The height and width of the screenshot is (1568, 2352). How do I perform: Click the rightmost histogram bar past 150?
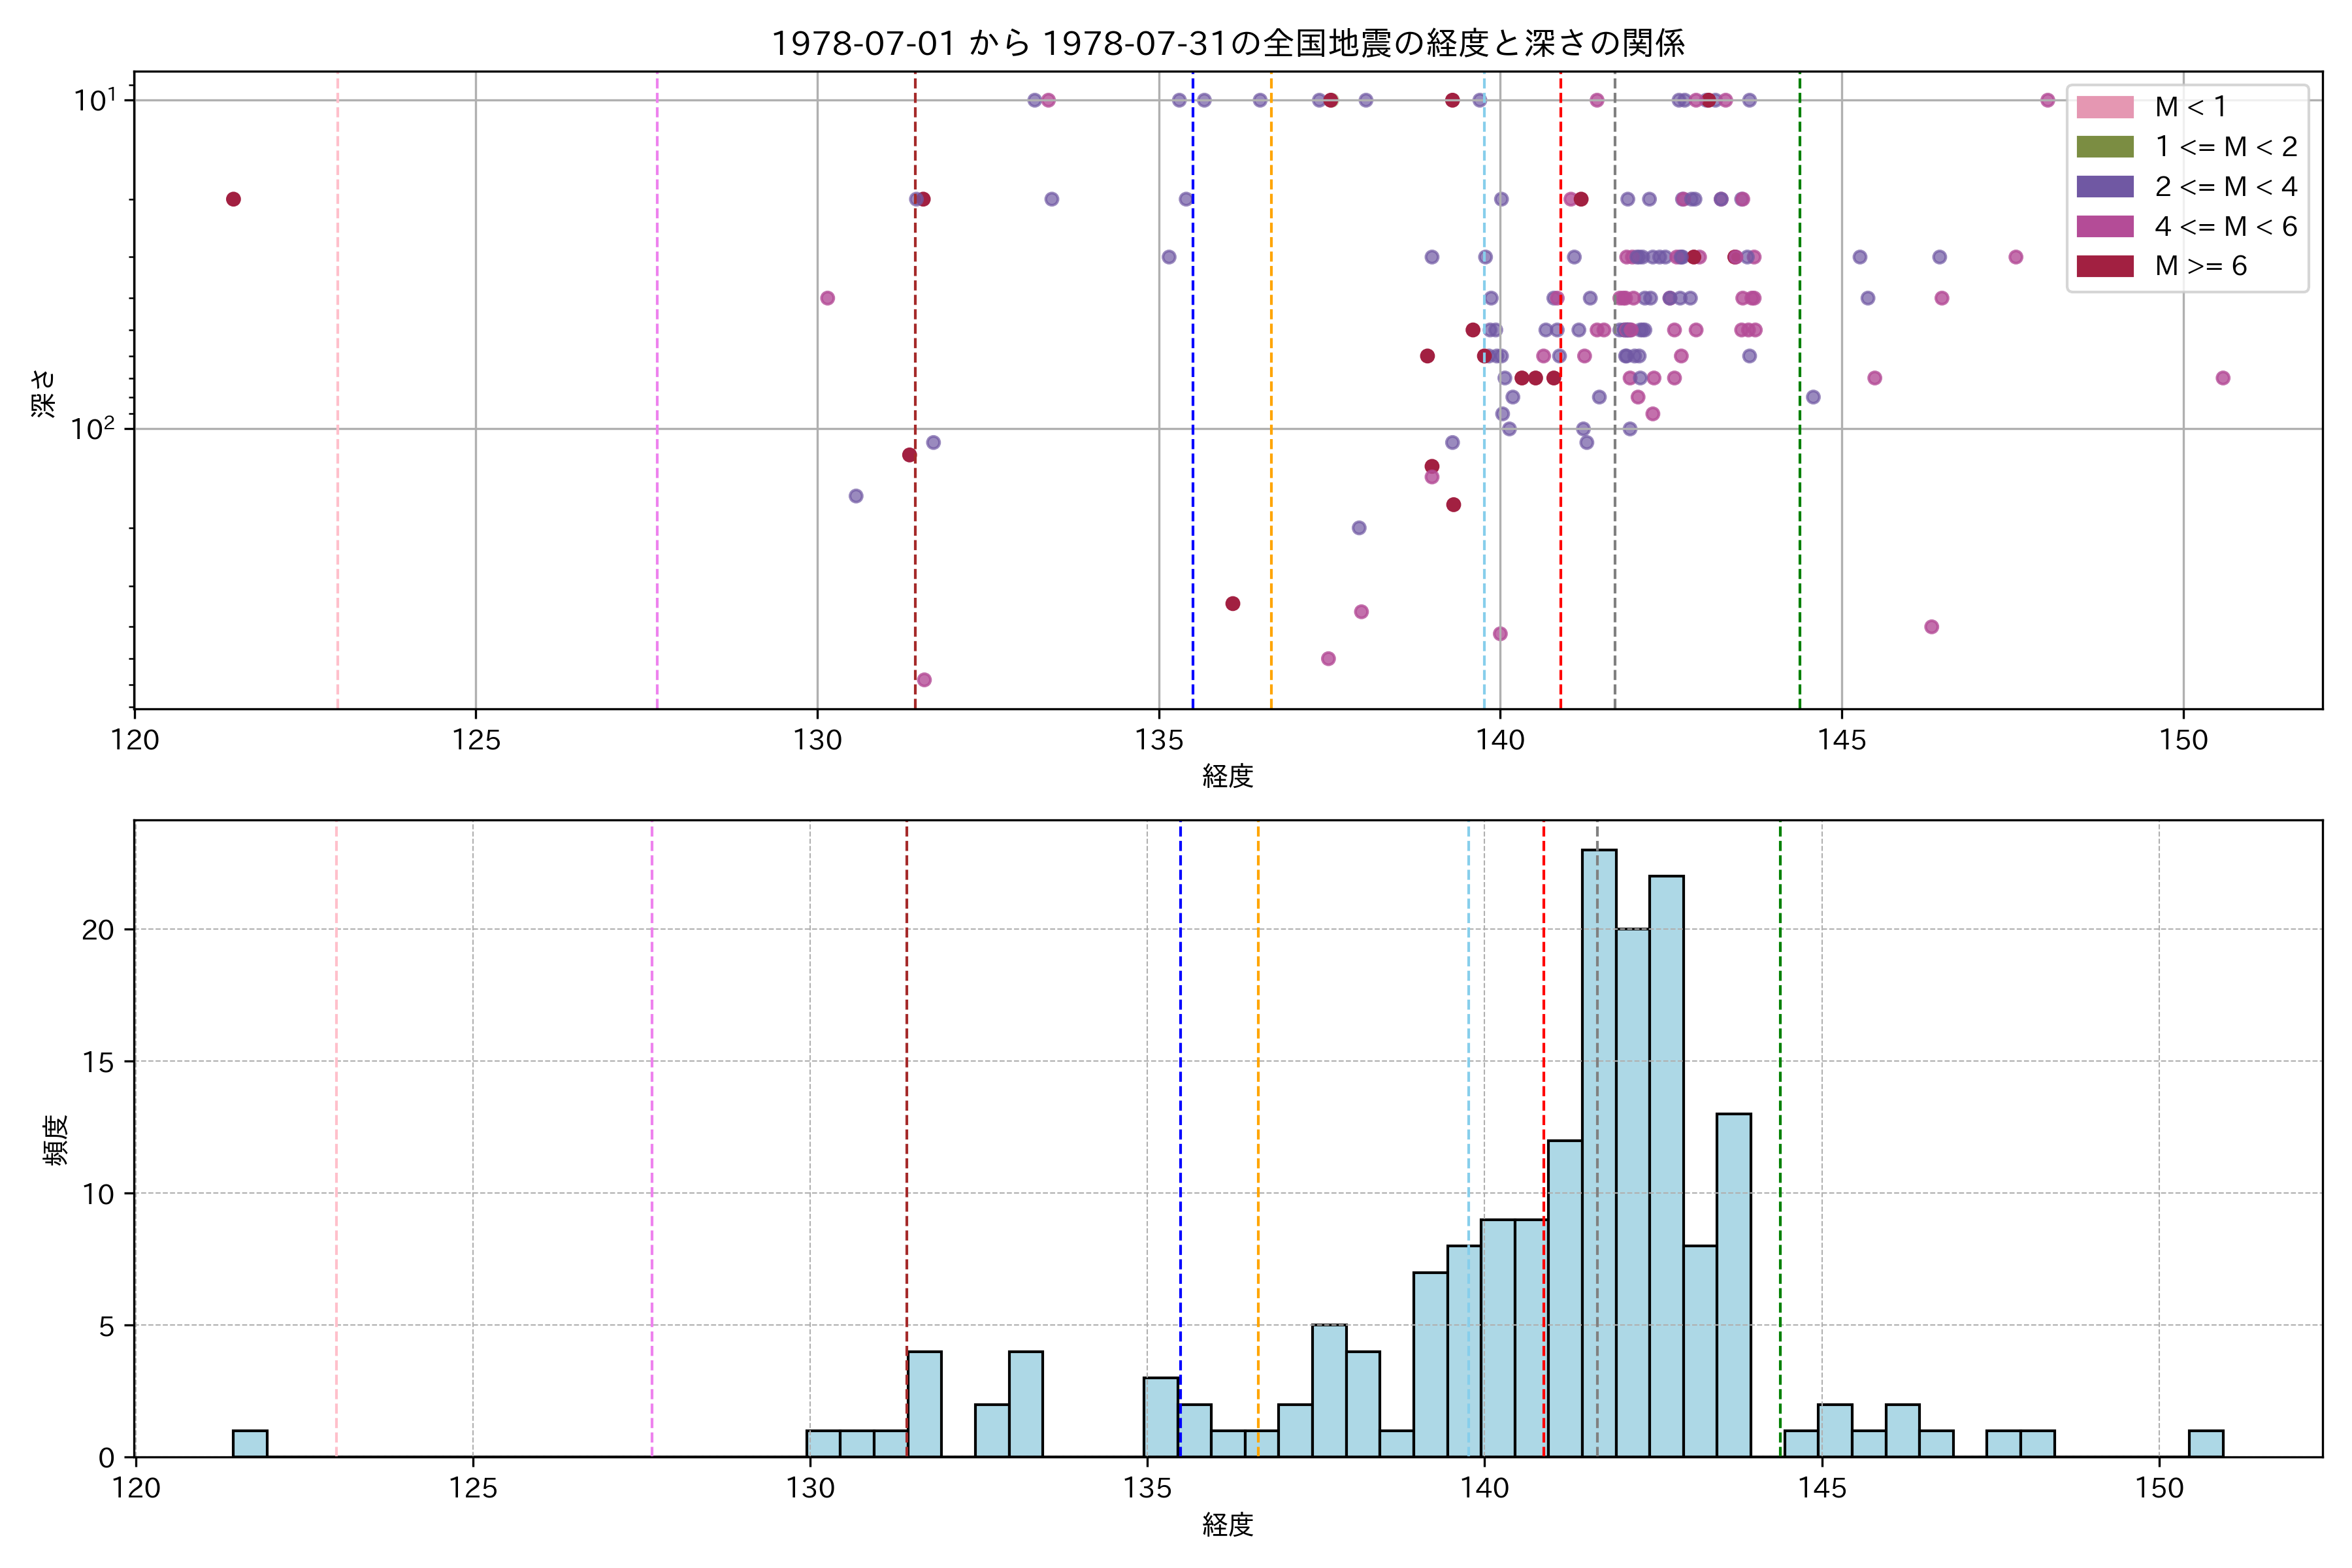(x=2205, y=1444)
